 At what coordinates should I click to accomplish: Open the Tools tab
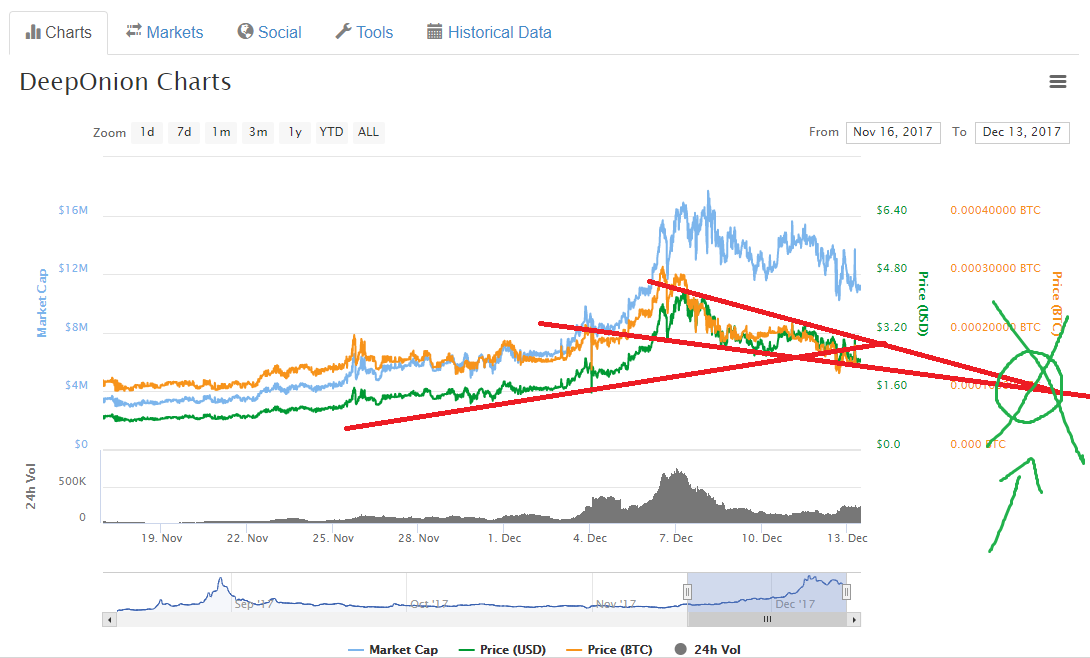[x=364, y=33]
